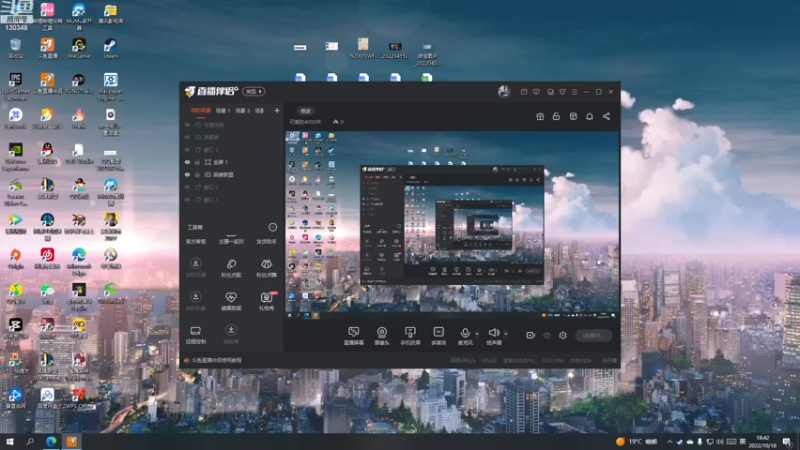The image size is (800, 450).
Task: Expand speaker options arrow beside 扬声器
Action: click(x=506, y=334)
